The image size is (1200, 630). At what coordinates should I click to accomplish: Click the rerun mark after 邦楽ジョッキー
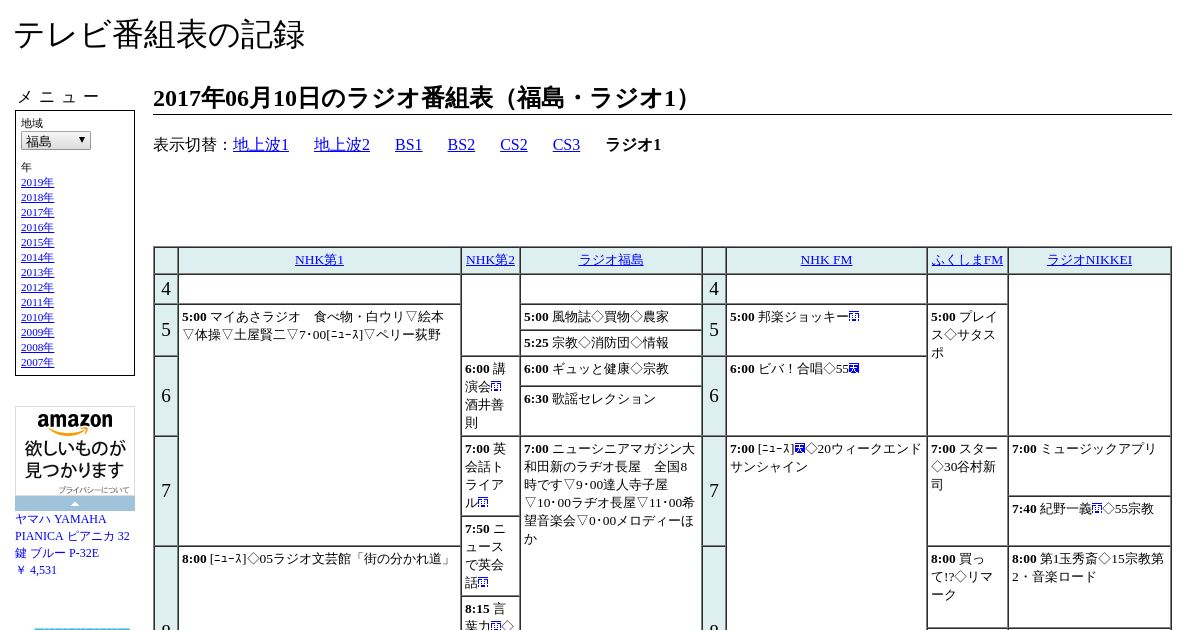point(854,317)
